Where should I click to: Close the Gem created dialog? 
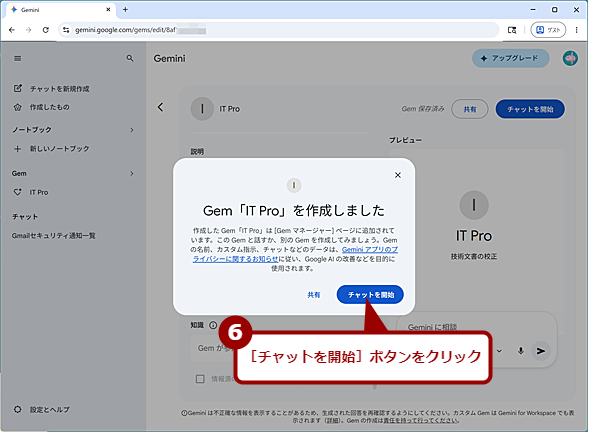point(398,175)
